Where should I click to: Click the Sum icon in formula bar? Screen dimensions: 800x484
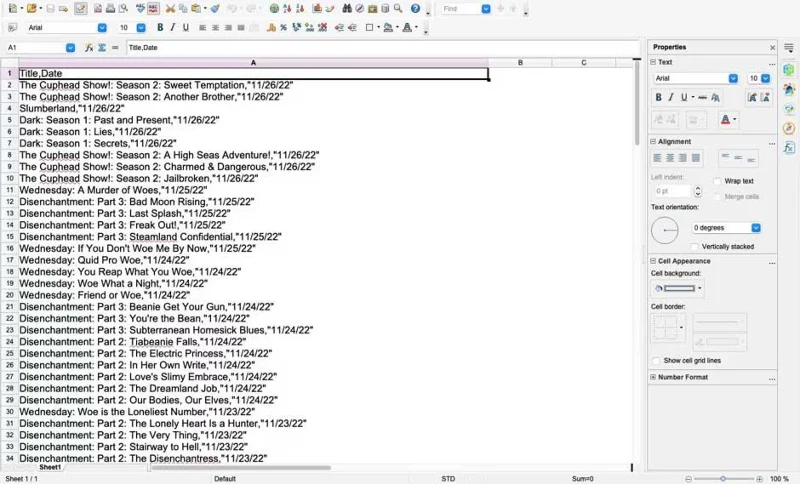[102, 47]
